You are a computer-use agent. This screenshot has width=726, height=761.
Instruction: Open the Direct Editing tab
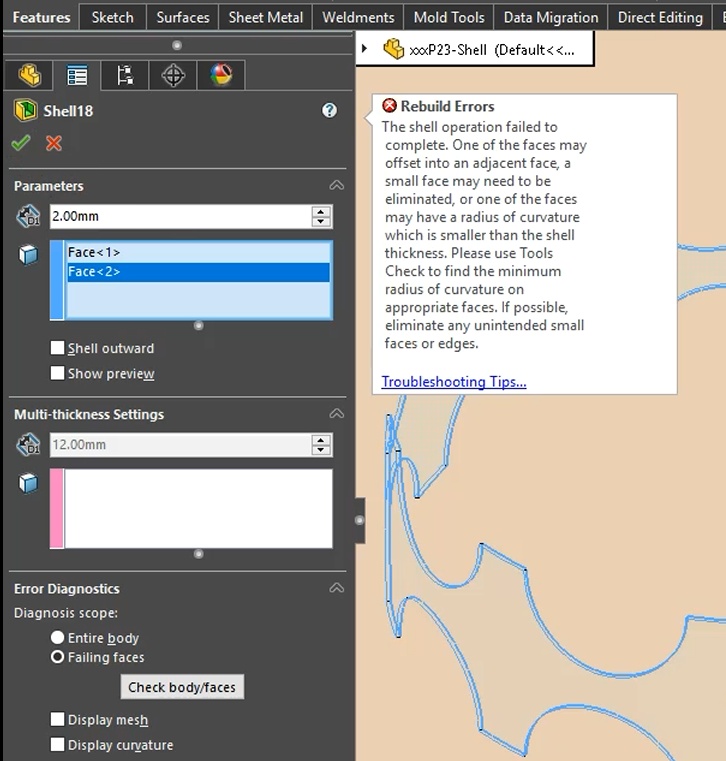(660, 17)
